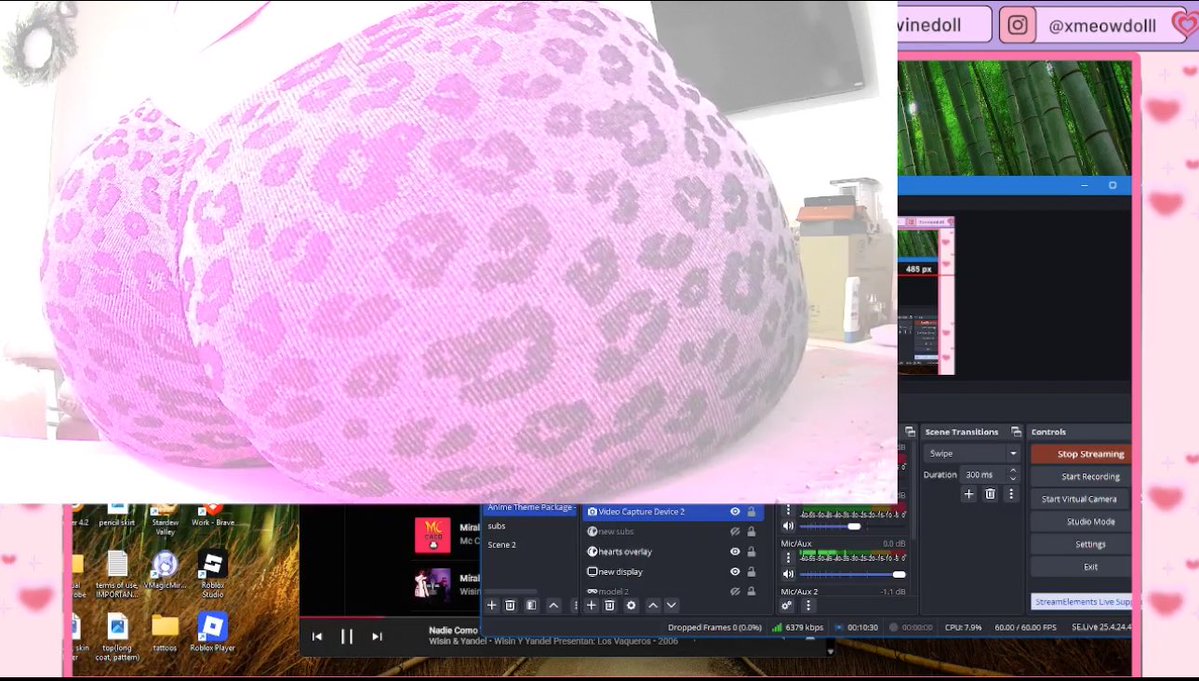The width and height of the screenshot is (1199, 681).
Task: Open the Roblox Player desktop shortcut
Action: pyautogui.click(x=213, y=632)
